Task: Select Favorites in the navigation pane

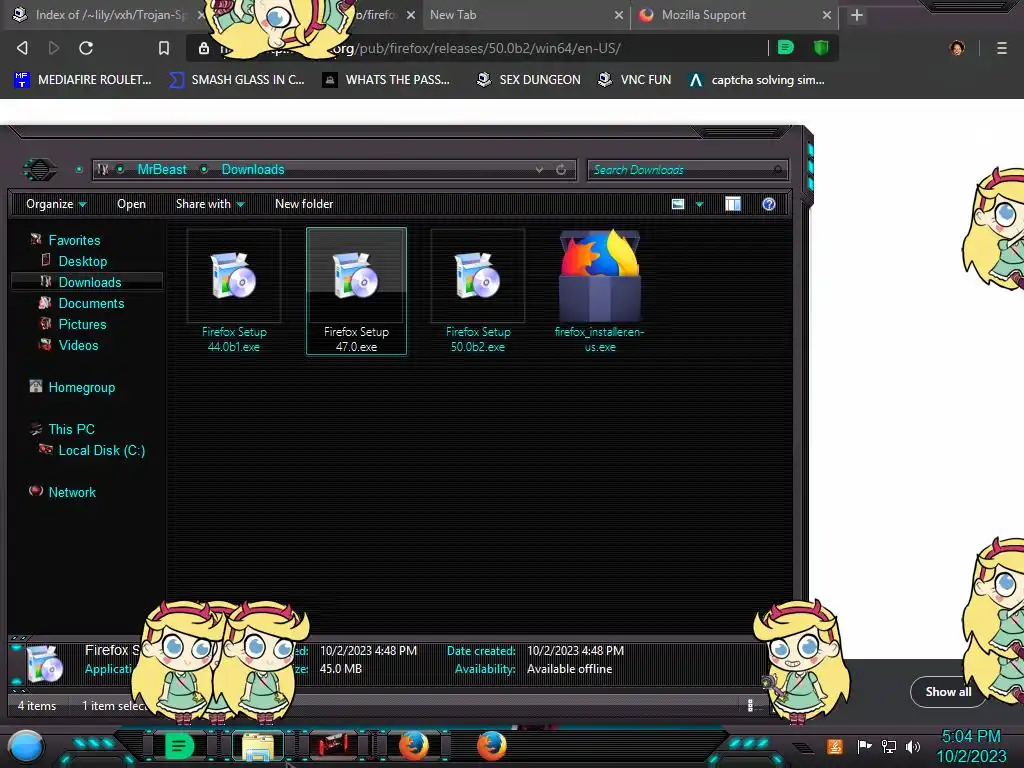Action: tap(74, 240)
